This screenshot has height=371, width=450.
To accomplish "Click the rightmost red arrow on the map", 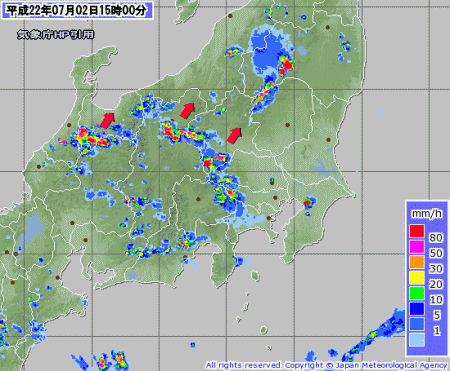I will point(234,135).
